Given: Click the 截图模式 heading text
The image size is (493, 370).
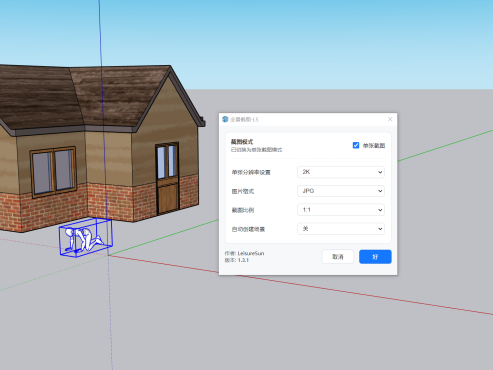Looking at the screenshot, I should (242, 142).
